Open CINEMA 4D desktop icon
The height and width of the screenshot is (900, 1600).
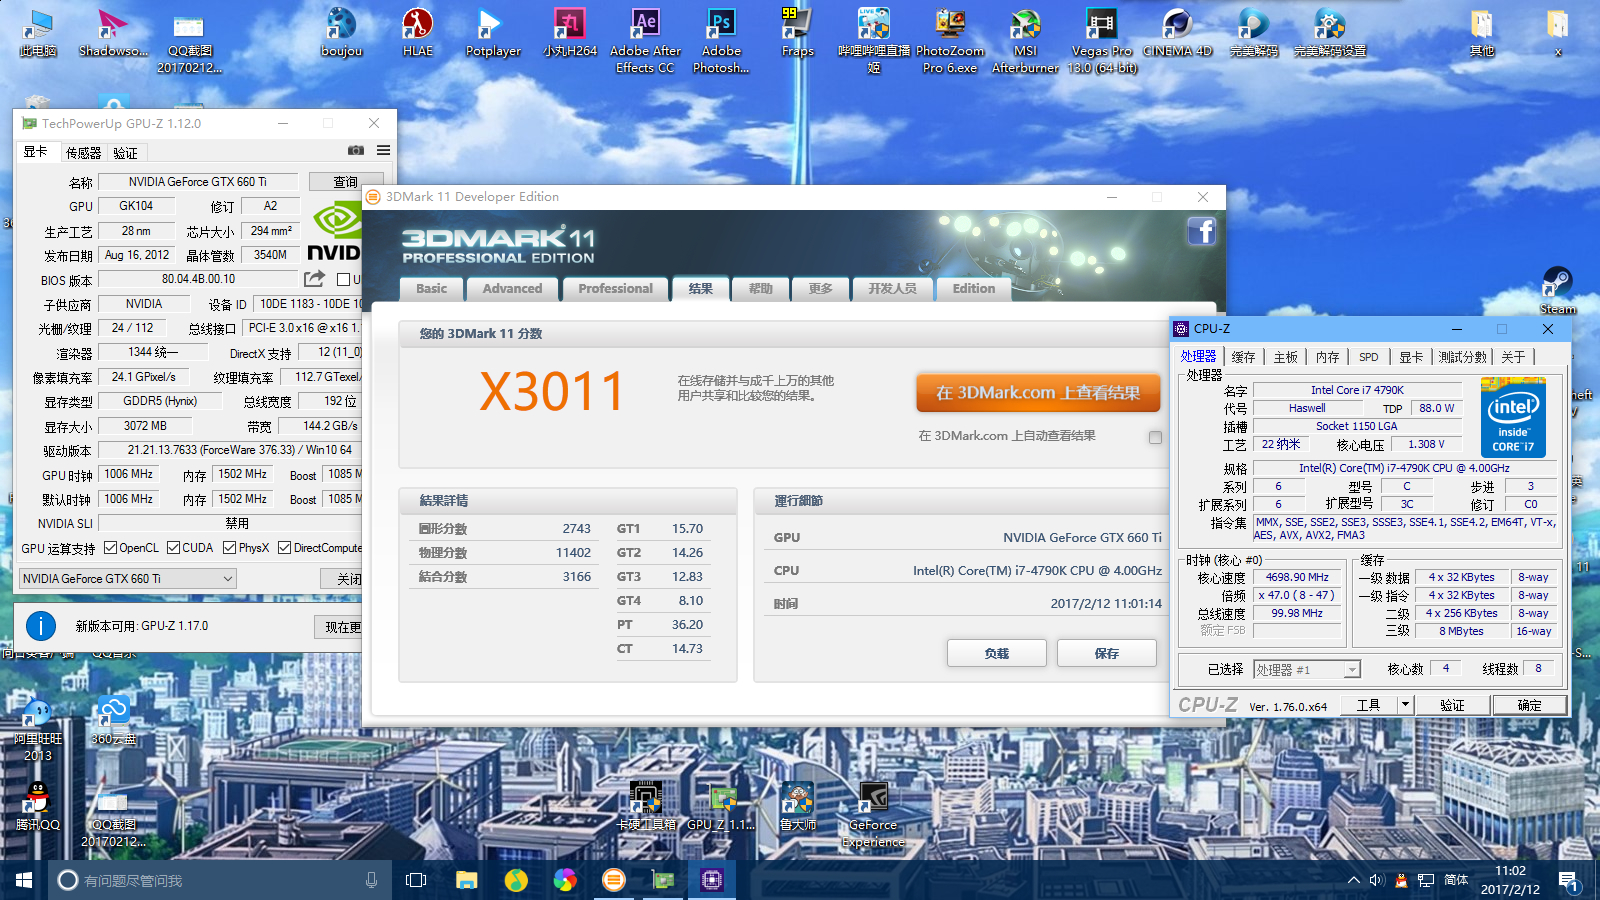click(x=1177, y=33)
